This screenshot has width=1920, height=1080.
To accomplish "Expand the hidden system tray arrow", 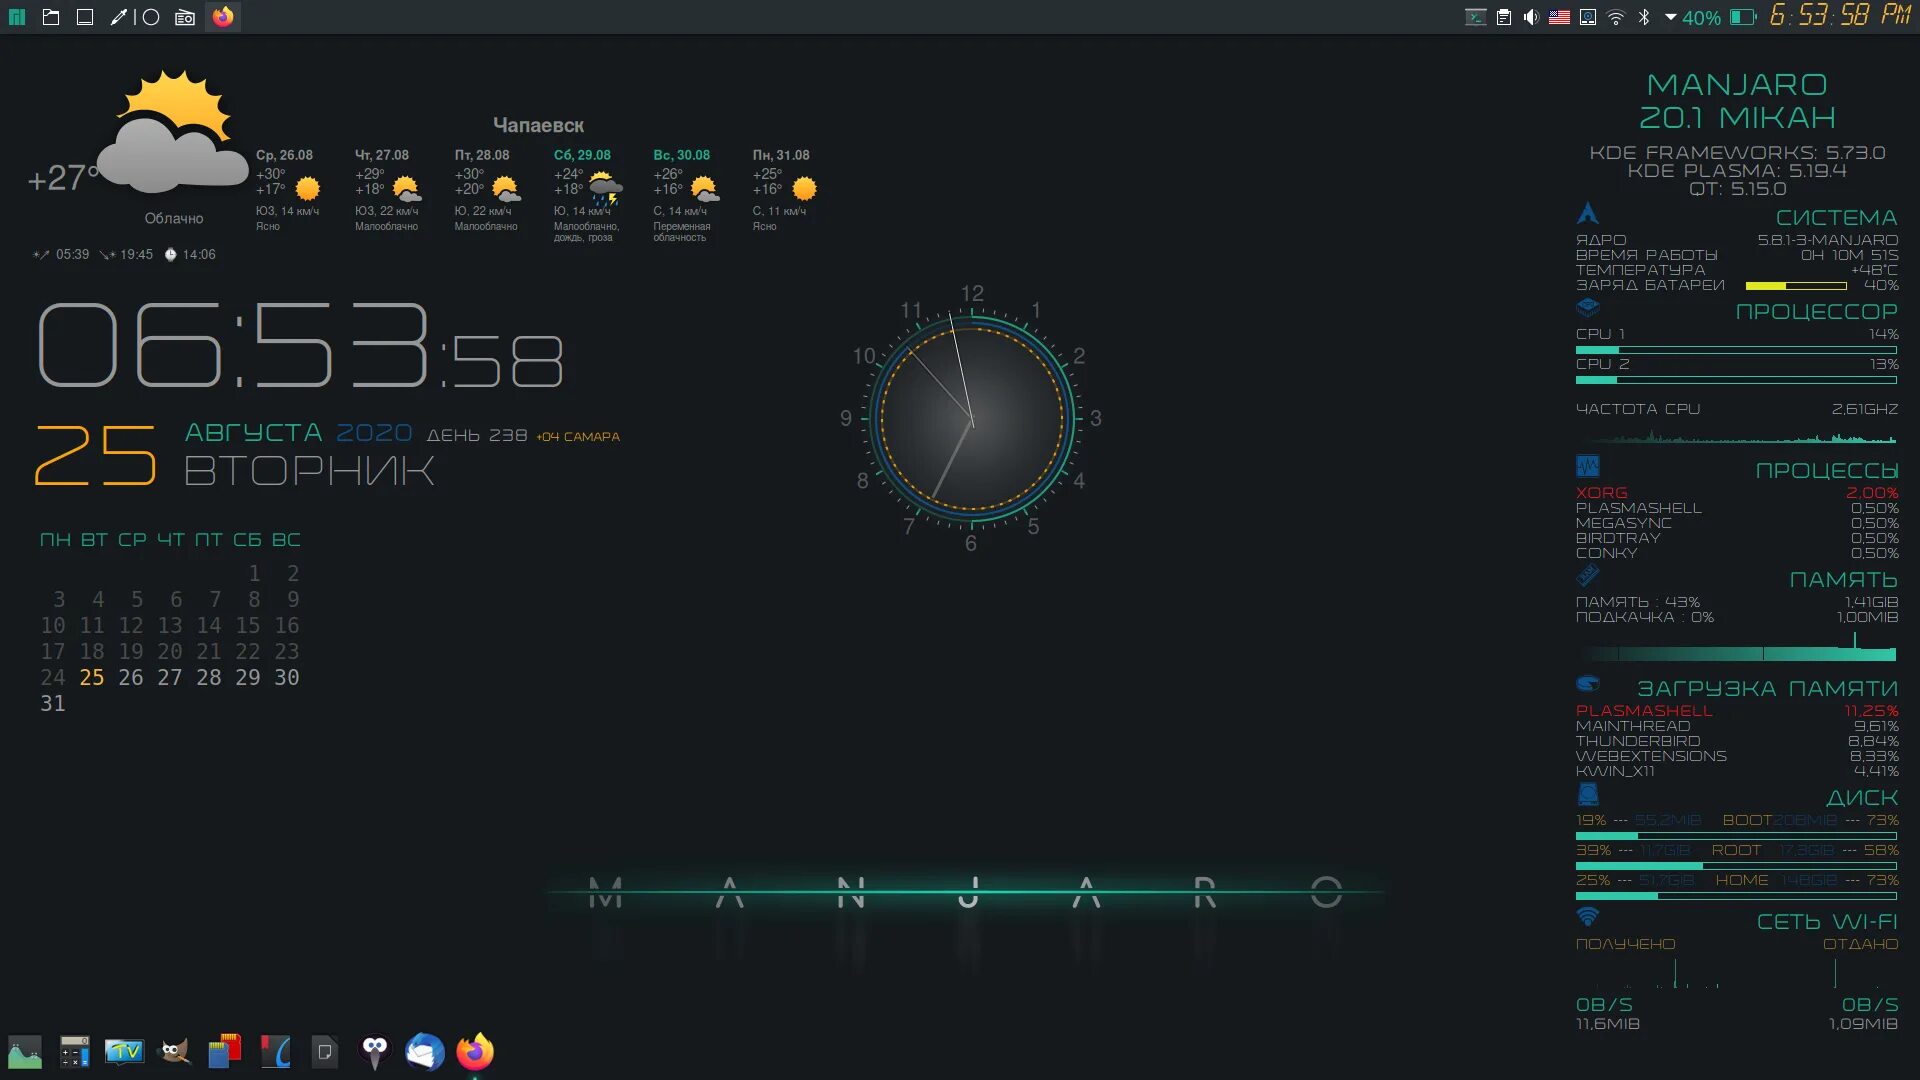I will coord(1670,17).
